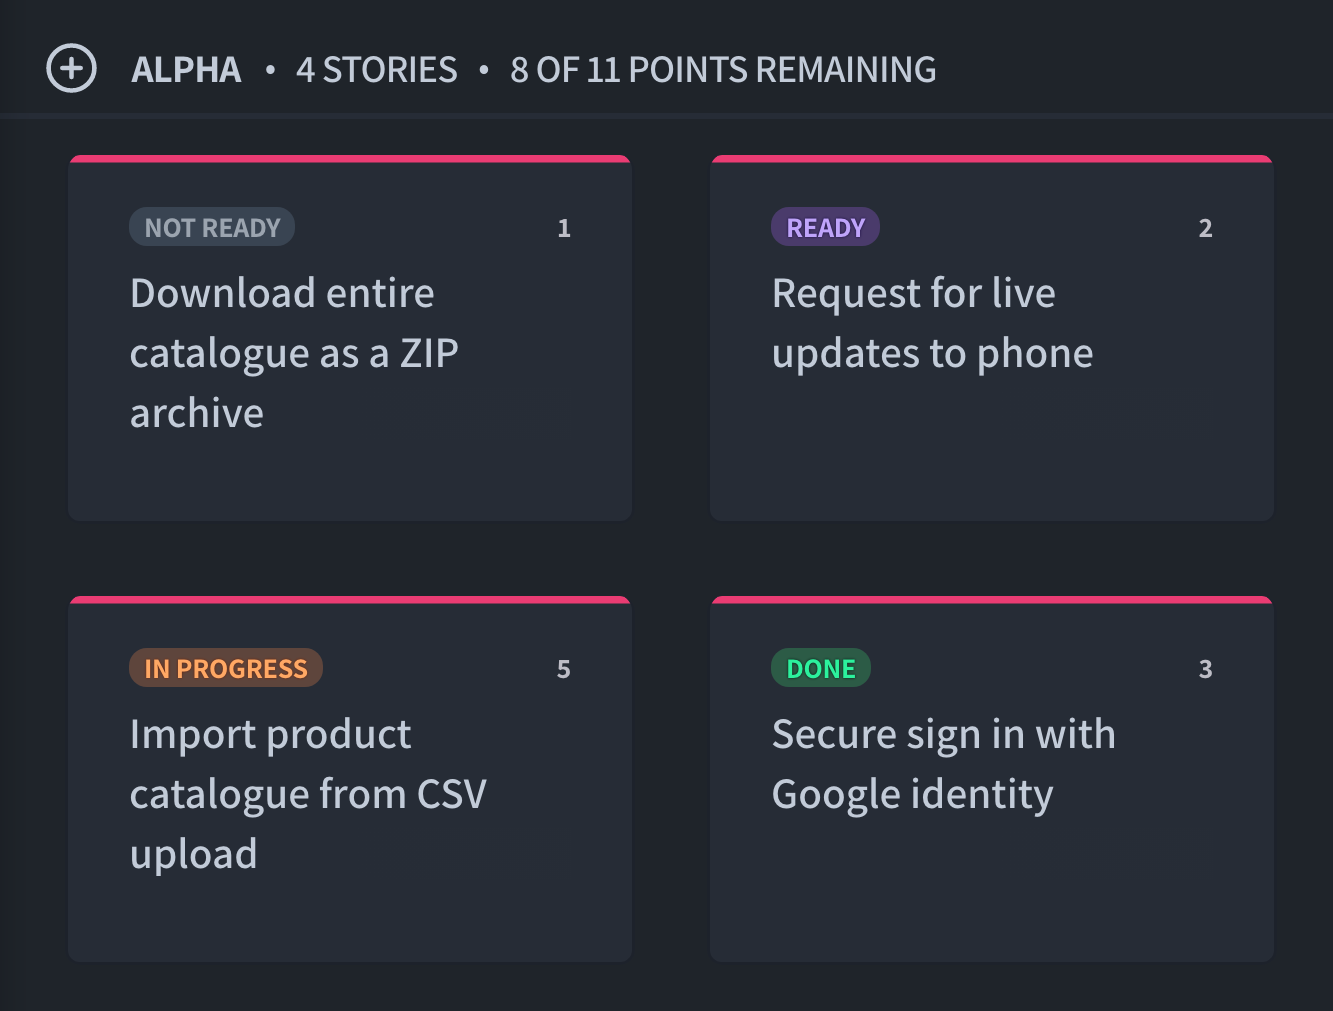Click the 4 STORIES count label
This screenshot has width=1333, height=1011.
(x=376, y=70)
